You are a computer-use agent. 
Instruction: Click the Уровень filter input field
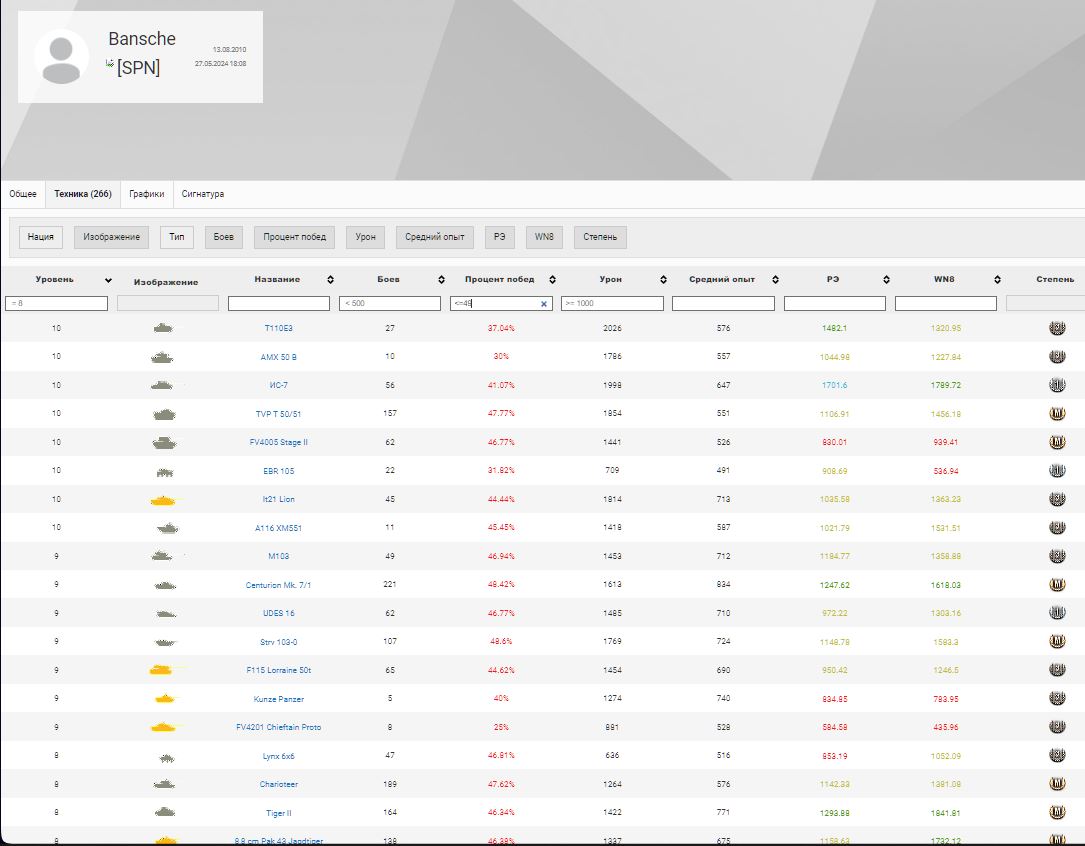(x=56, y=303)
